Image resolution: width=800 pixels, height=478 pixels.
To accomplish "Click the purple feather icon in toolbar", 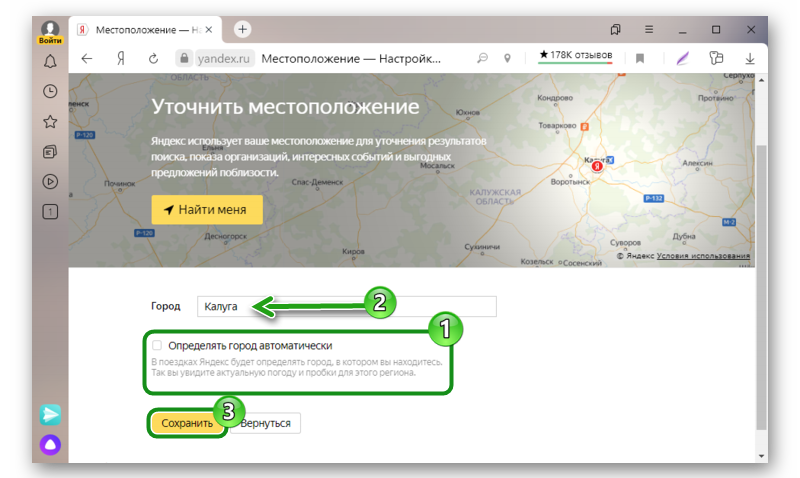I will (x=682, y=58).
